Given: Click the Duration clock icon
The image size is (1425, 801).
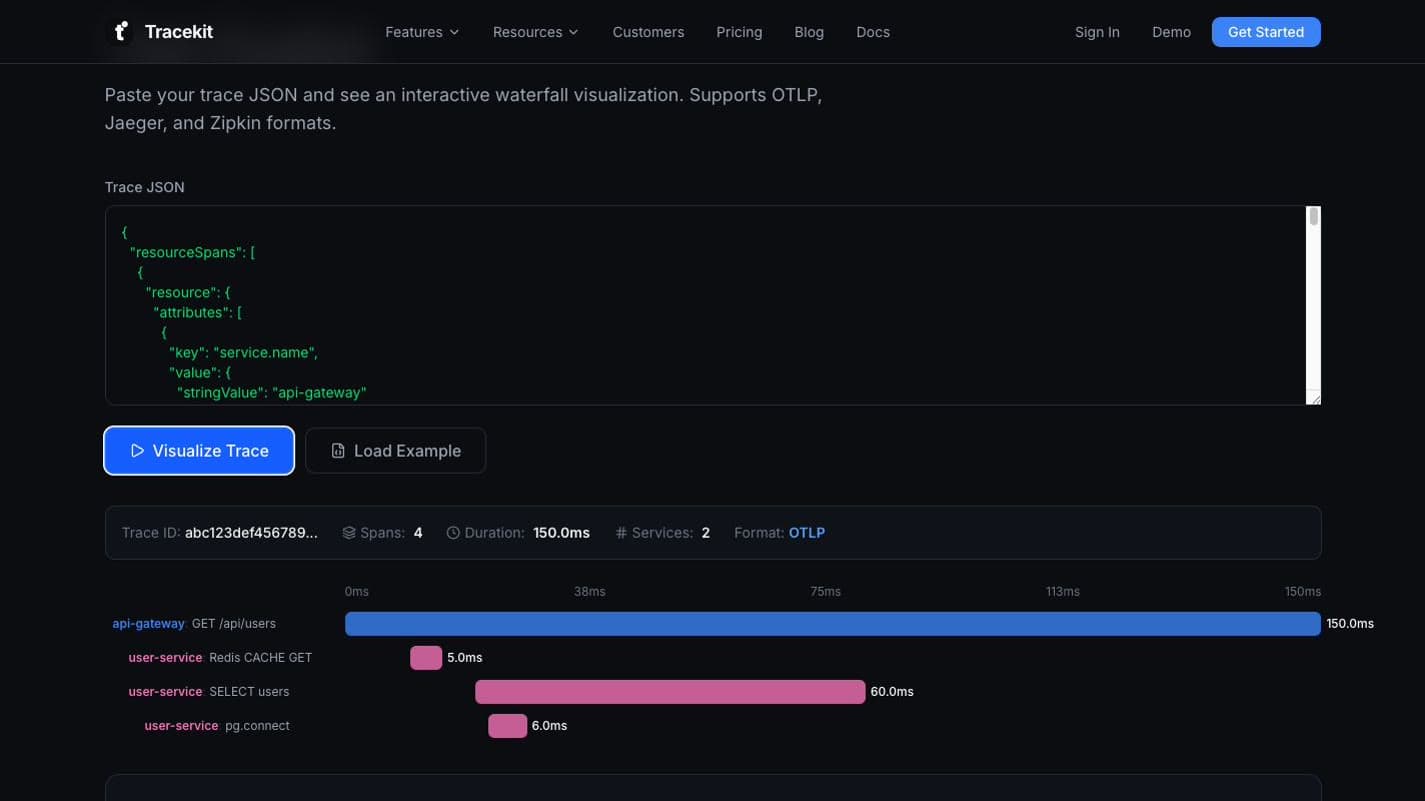Looking at the screenshot, I should pos(453,533).
